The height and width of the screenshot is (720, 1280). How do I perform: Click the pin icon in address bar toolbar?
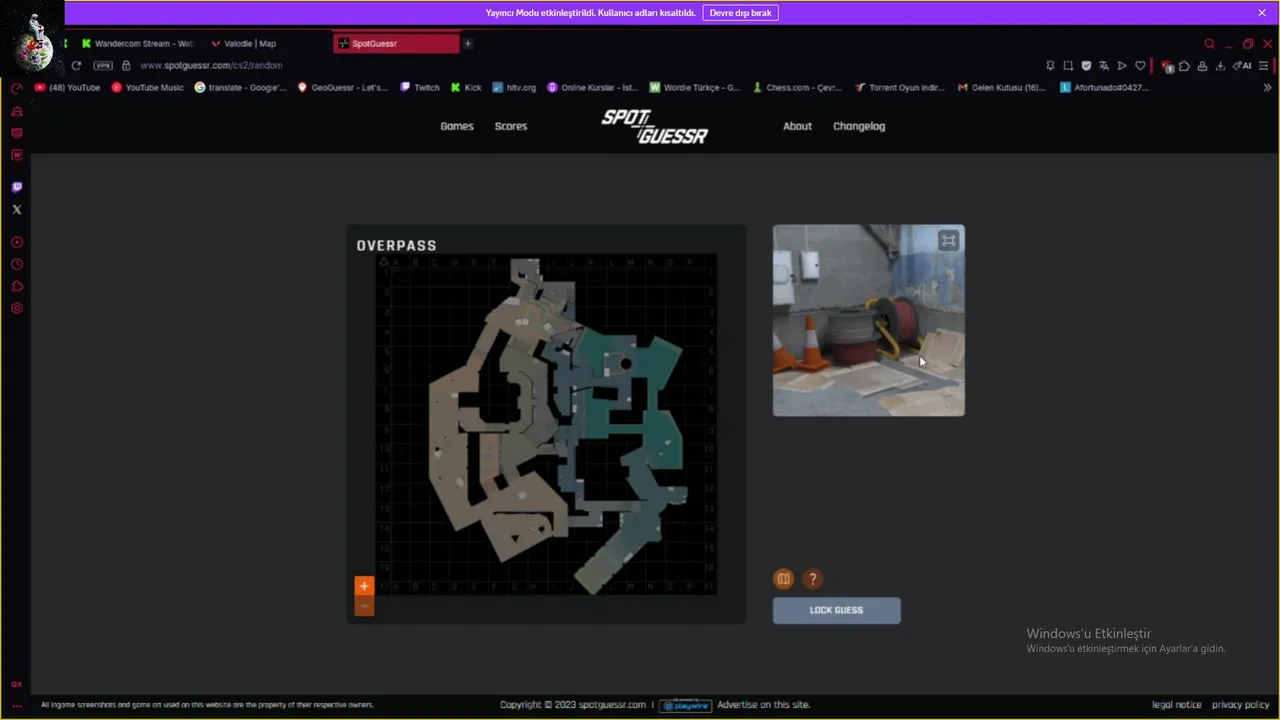click(x=1050, y=66)
